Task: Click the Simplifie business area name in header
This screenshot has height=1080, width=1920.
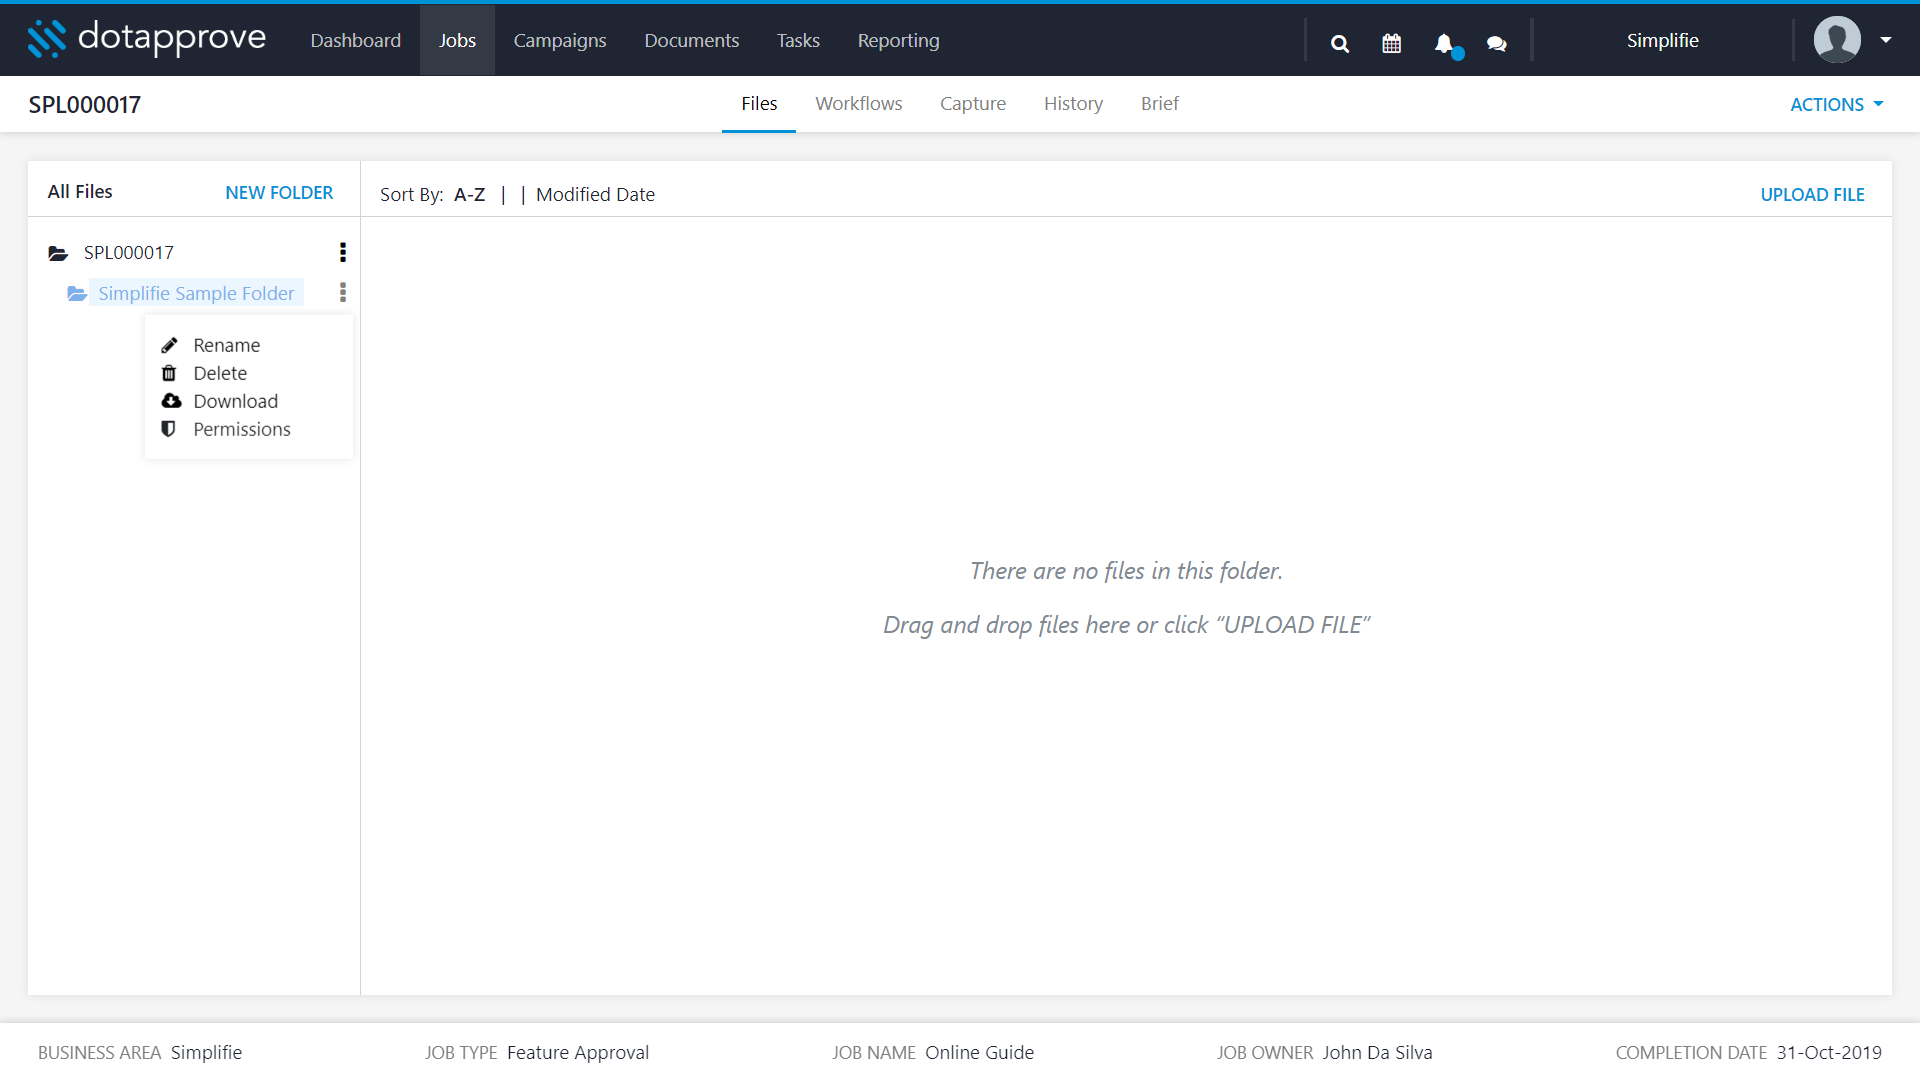Action: pos(1662,40)
